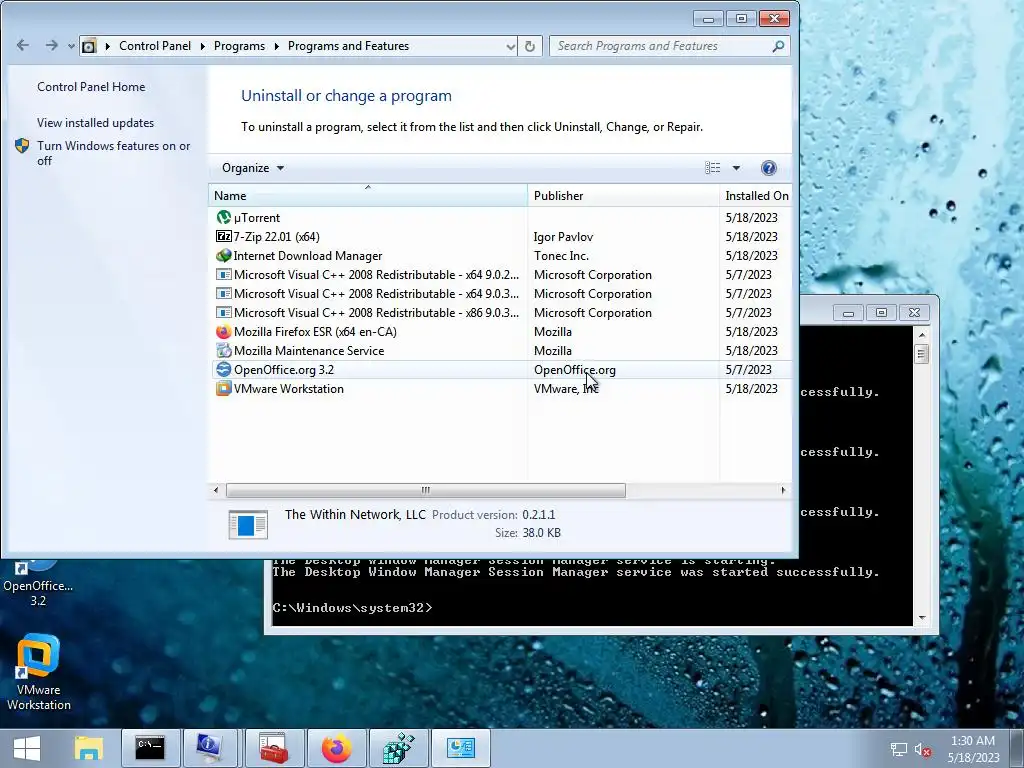This screenshot has height=768, width=1024.
Task: Select the Mozilla Firefox ESR (x64 en-CA) row
Action: coord(502,332)
